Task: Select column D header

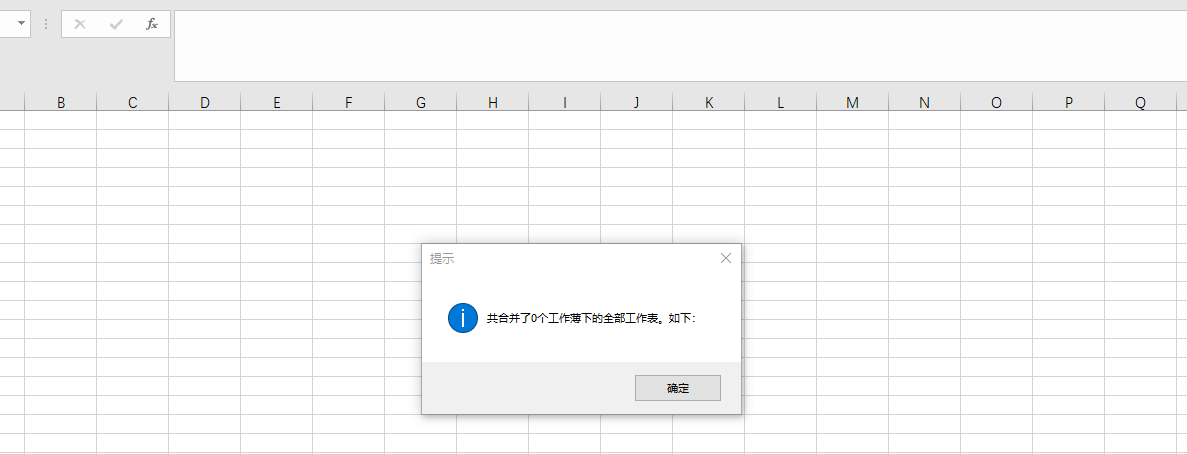Action: (x=204, y=102)
